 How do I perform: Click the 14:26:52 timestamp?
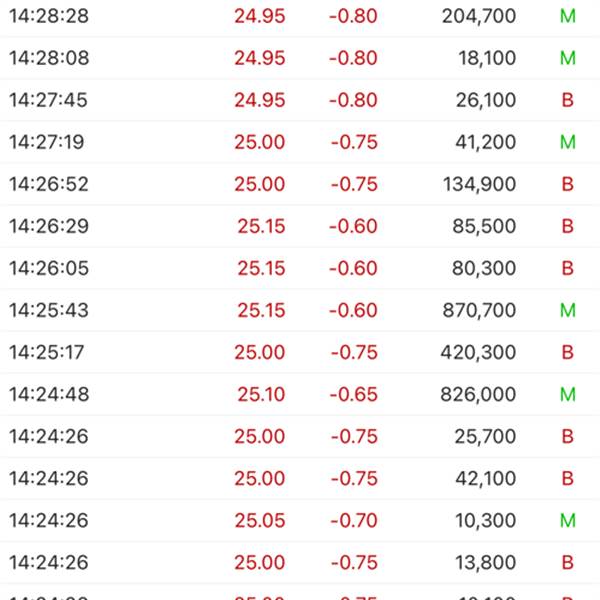point(49,184)
